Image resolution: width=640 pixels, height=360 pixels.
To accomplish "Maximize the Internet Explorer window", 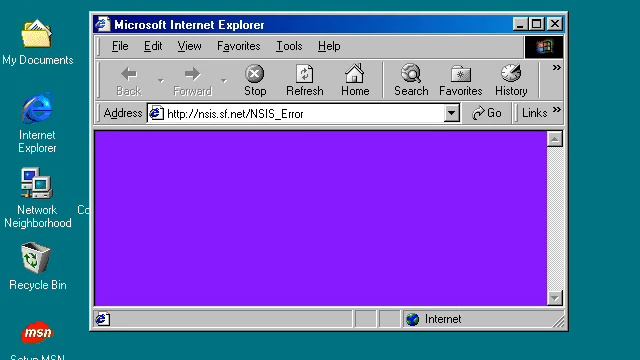I will (536, 24).
